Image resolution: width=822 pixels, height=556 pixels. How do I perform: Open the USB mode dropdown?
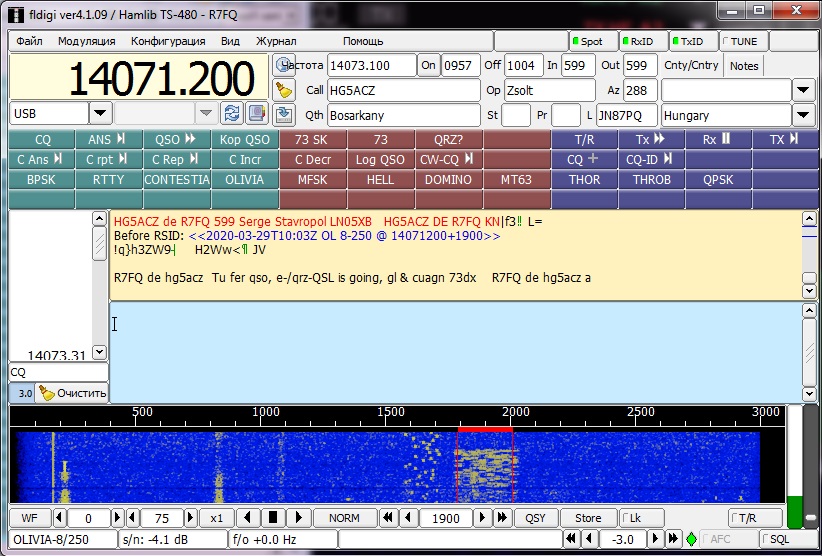pyautogui.click(x=100, y=113)
